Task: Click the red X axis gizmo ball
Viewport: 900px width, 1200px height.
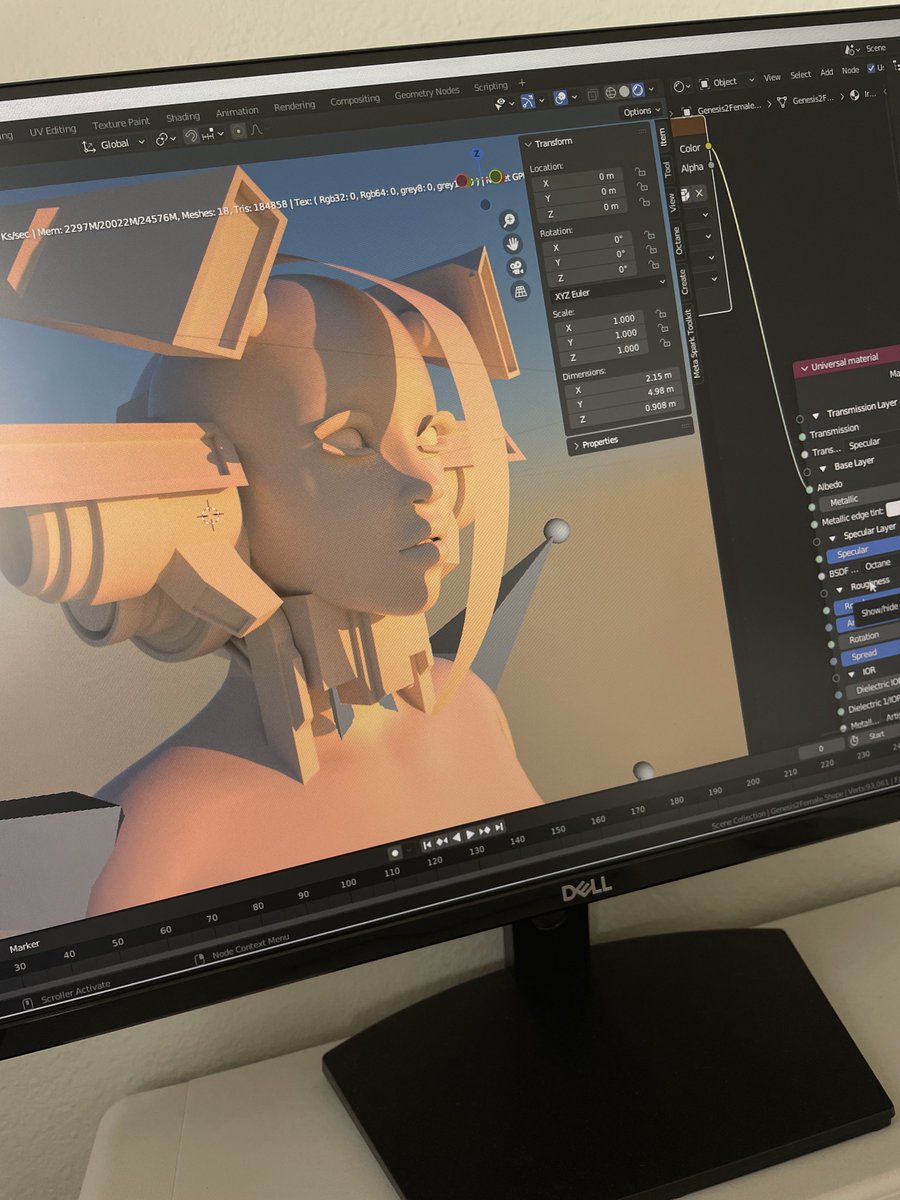Action: pos(462,181)
